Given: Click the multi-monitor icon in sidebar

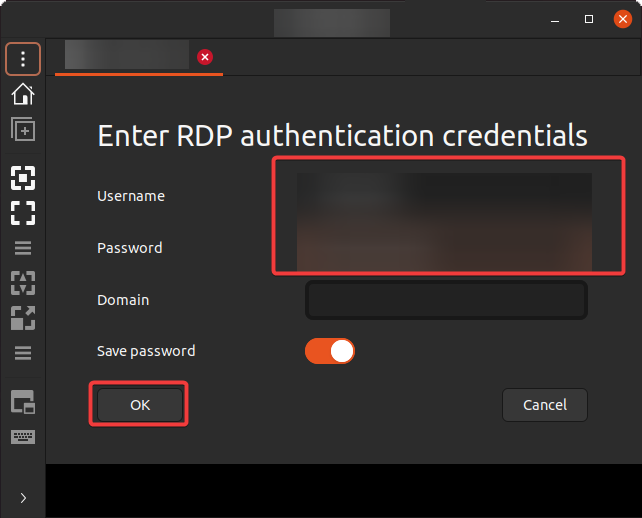Looking at the screenshot, I should (23, 402).
